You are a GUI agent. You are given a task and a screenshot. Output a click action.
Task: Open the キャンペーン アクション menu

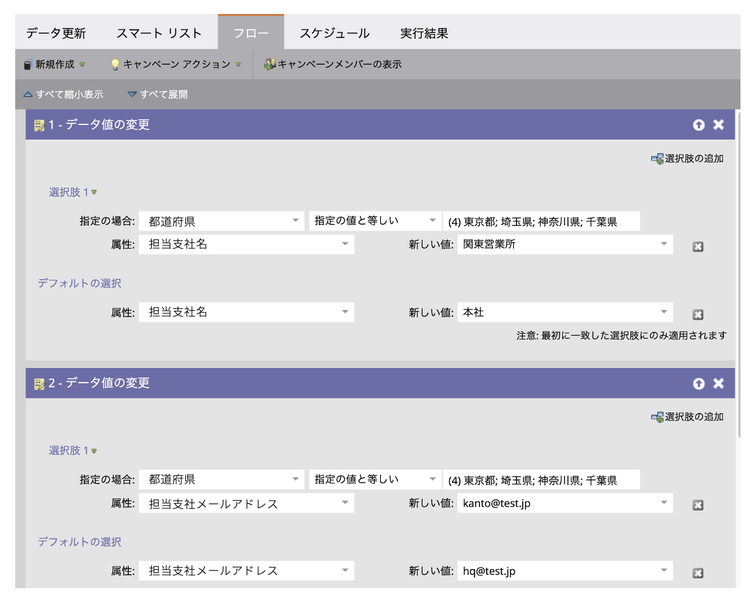(176, 65)
